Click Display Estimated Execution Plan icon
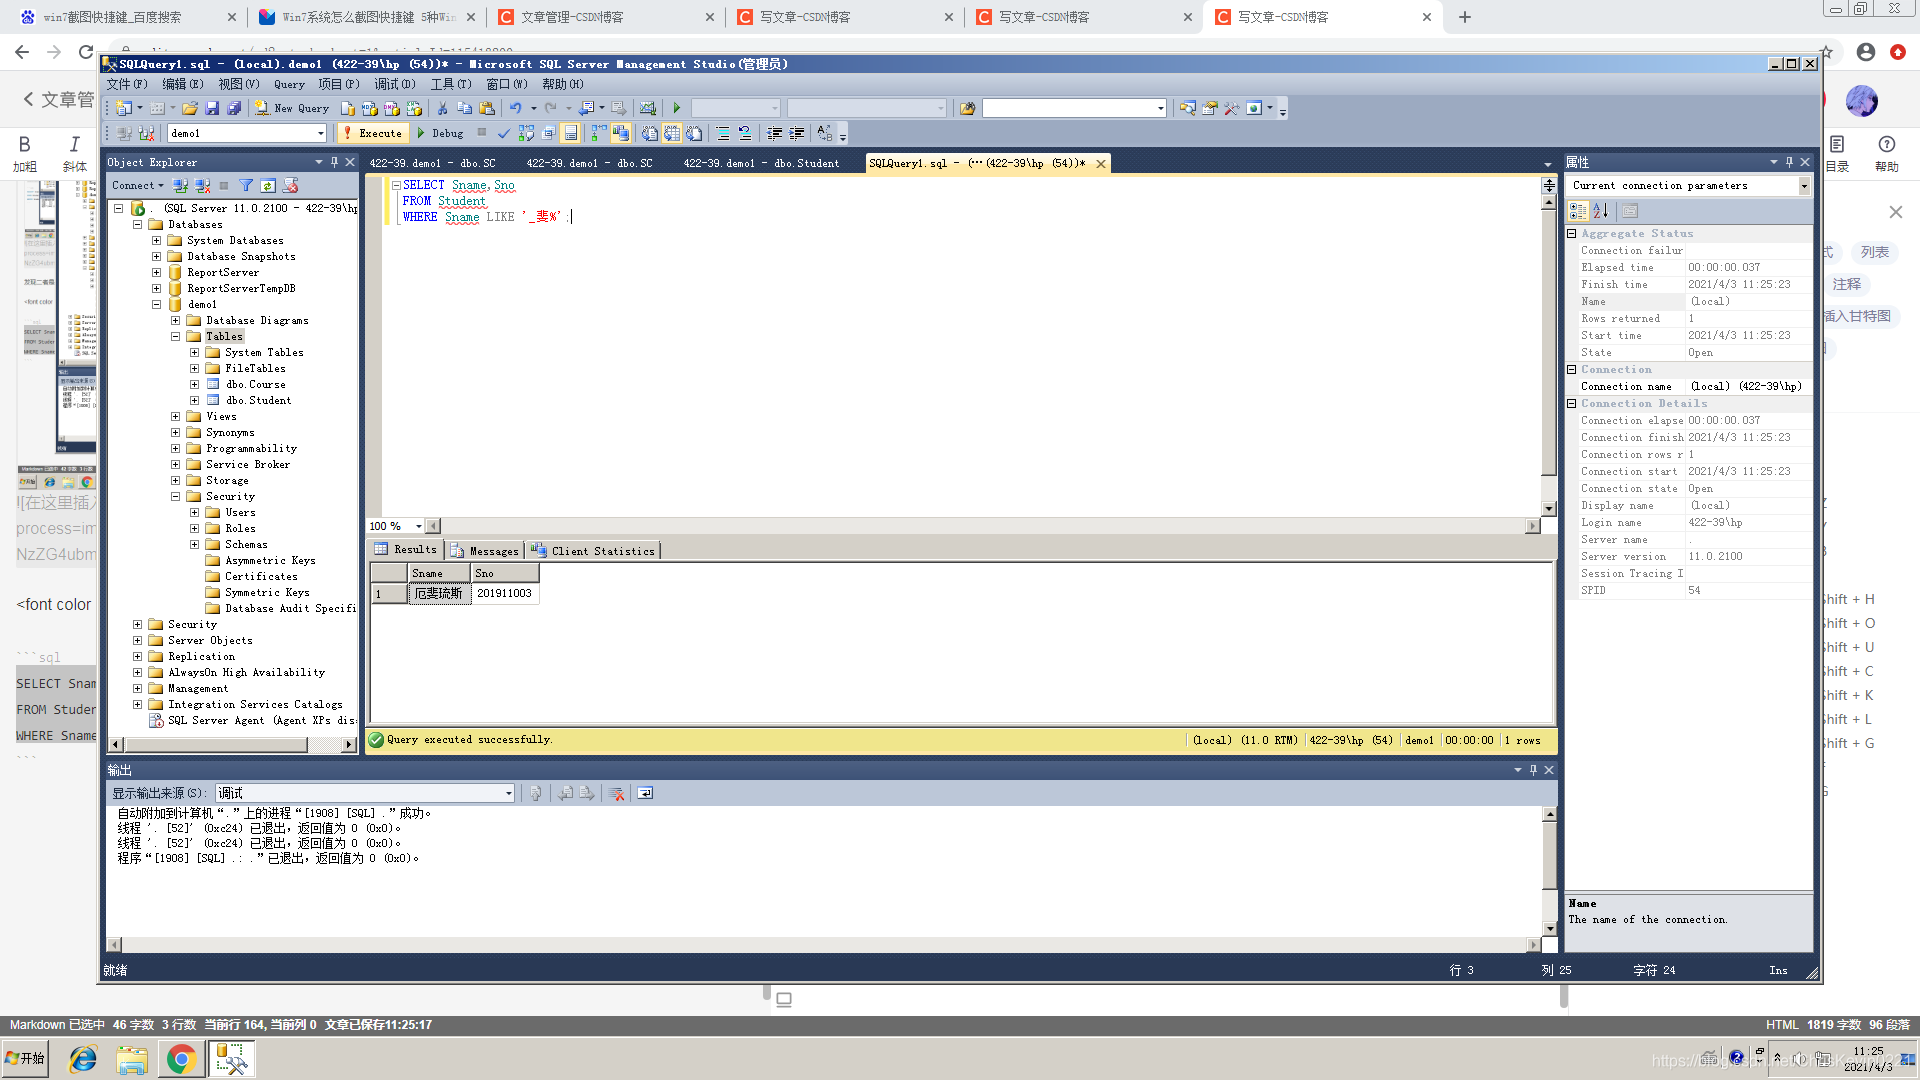This screenshot has width=1920, height=1080. point(526,133)
